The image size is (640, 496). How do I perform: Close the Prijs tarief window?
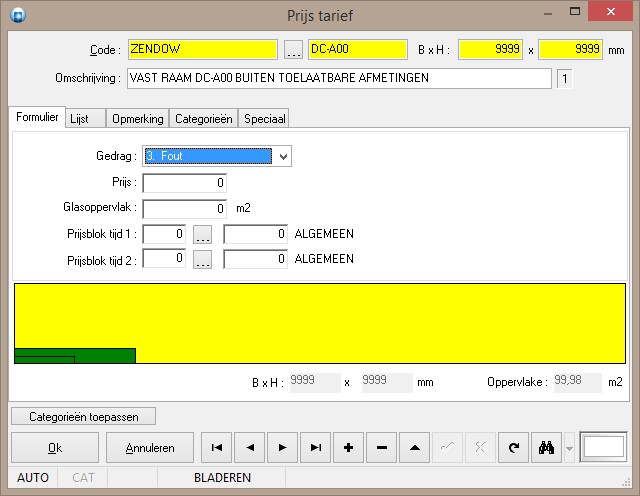coord(610,11)
